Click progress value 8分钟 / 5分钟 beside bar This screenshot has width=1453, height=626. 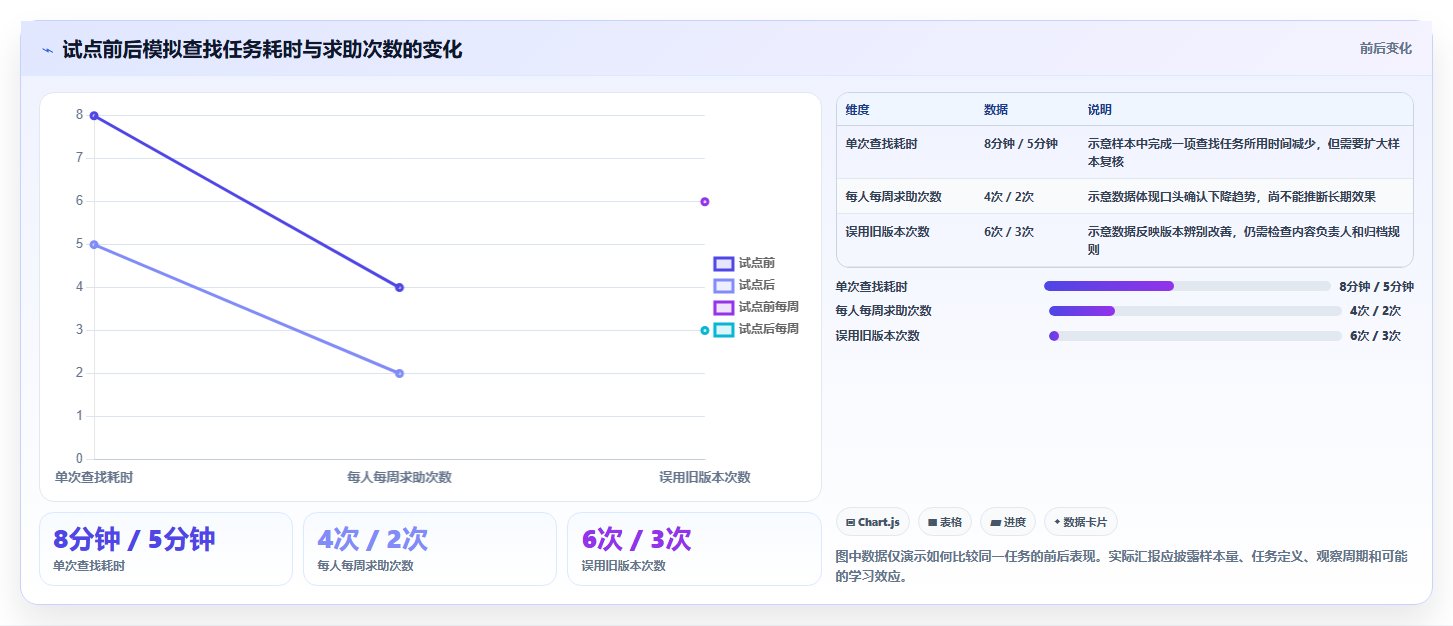1376,286
